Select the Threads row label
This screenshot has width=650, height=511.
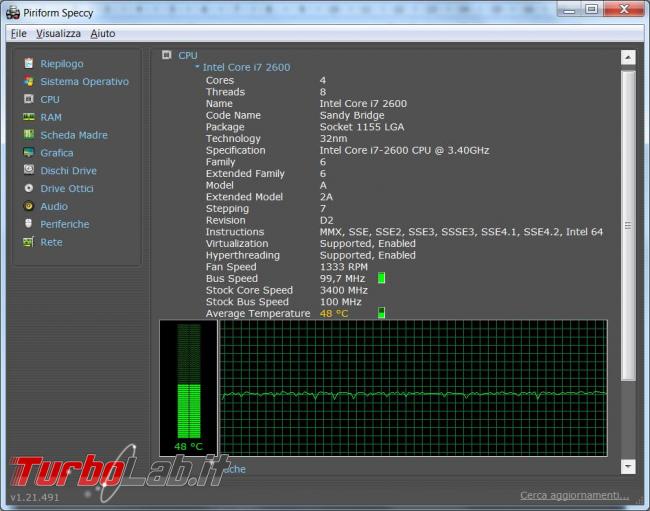point(225,92)
